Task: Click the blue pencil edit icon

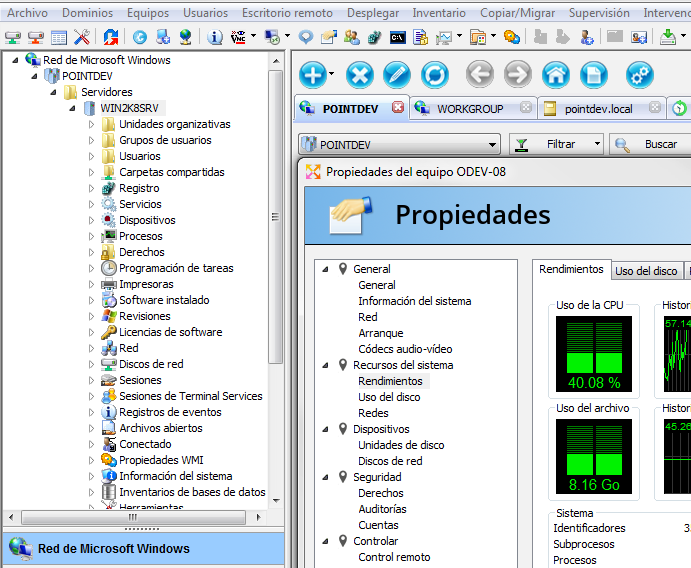Action: [x=397, y=75]
